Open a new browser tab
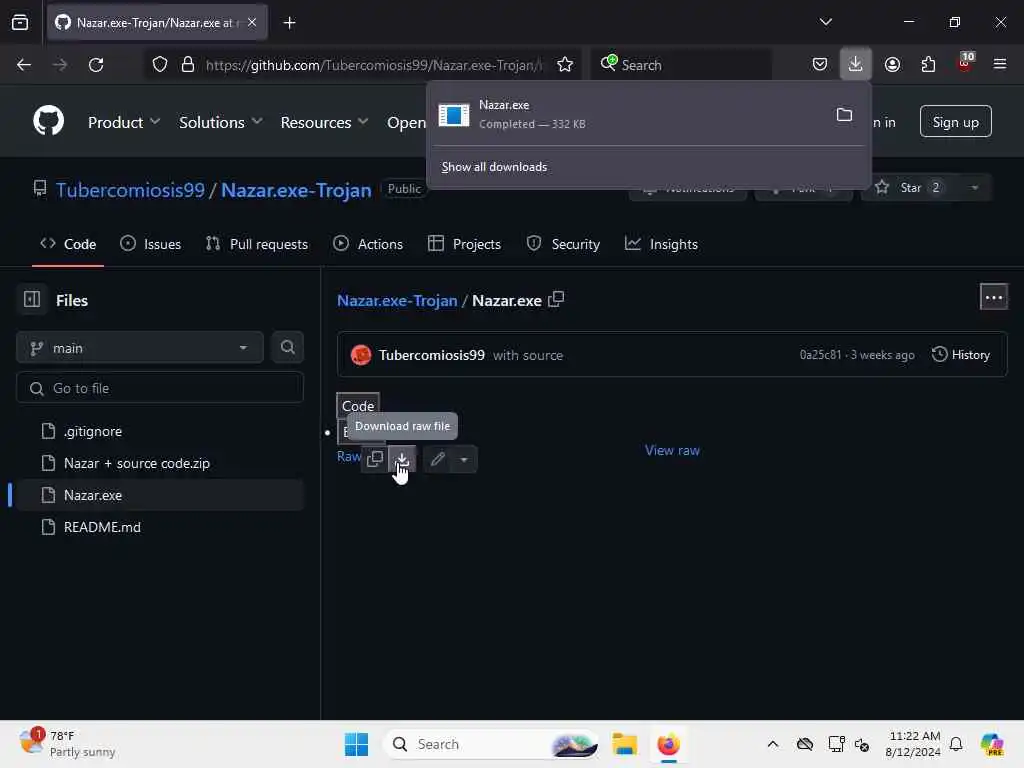Screen dimensions: 1024x768 point(289,23)
